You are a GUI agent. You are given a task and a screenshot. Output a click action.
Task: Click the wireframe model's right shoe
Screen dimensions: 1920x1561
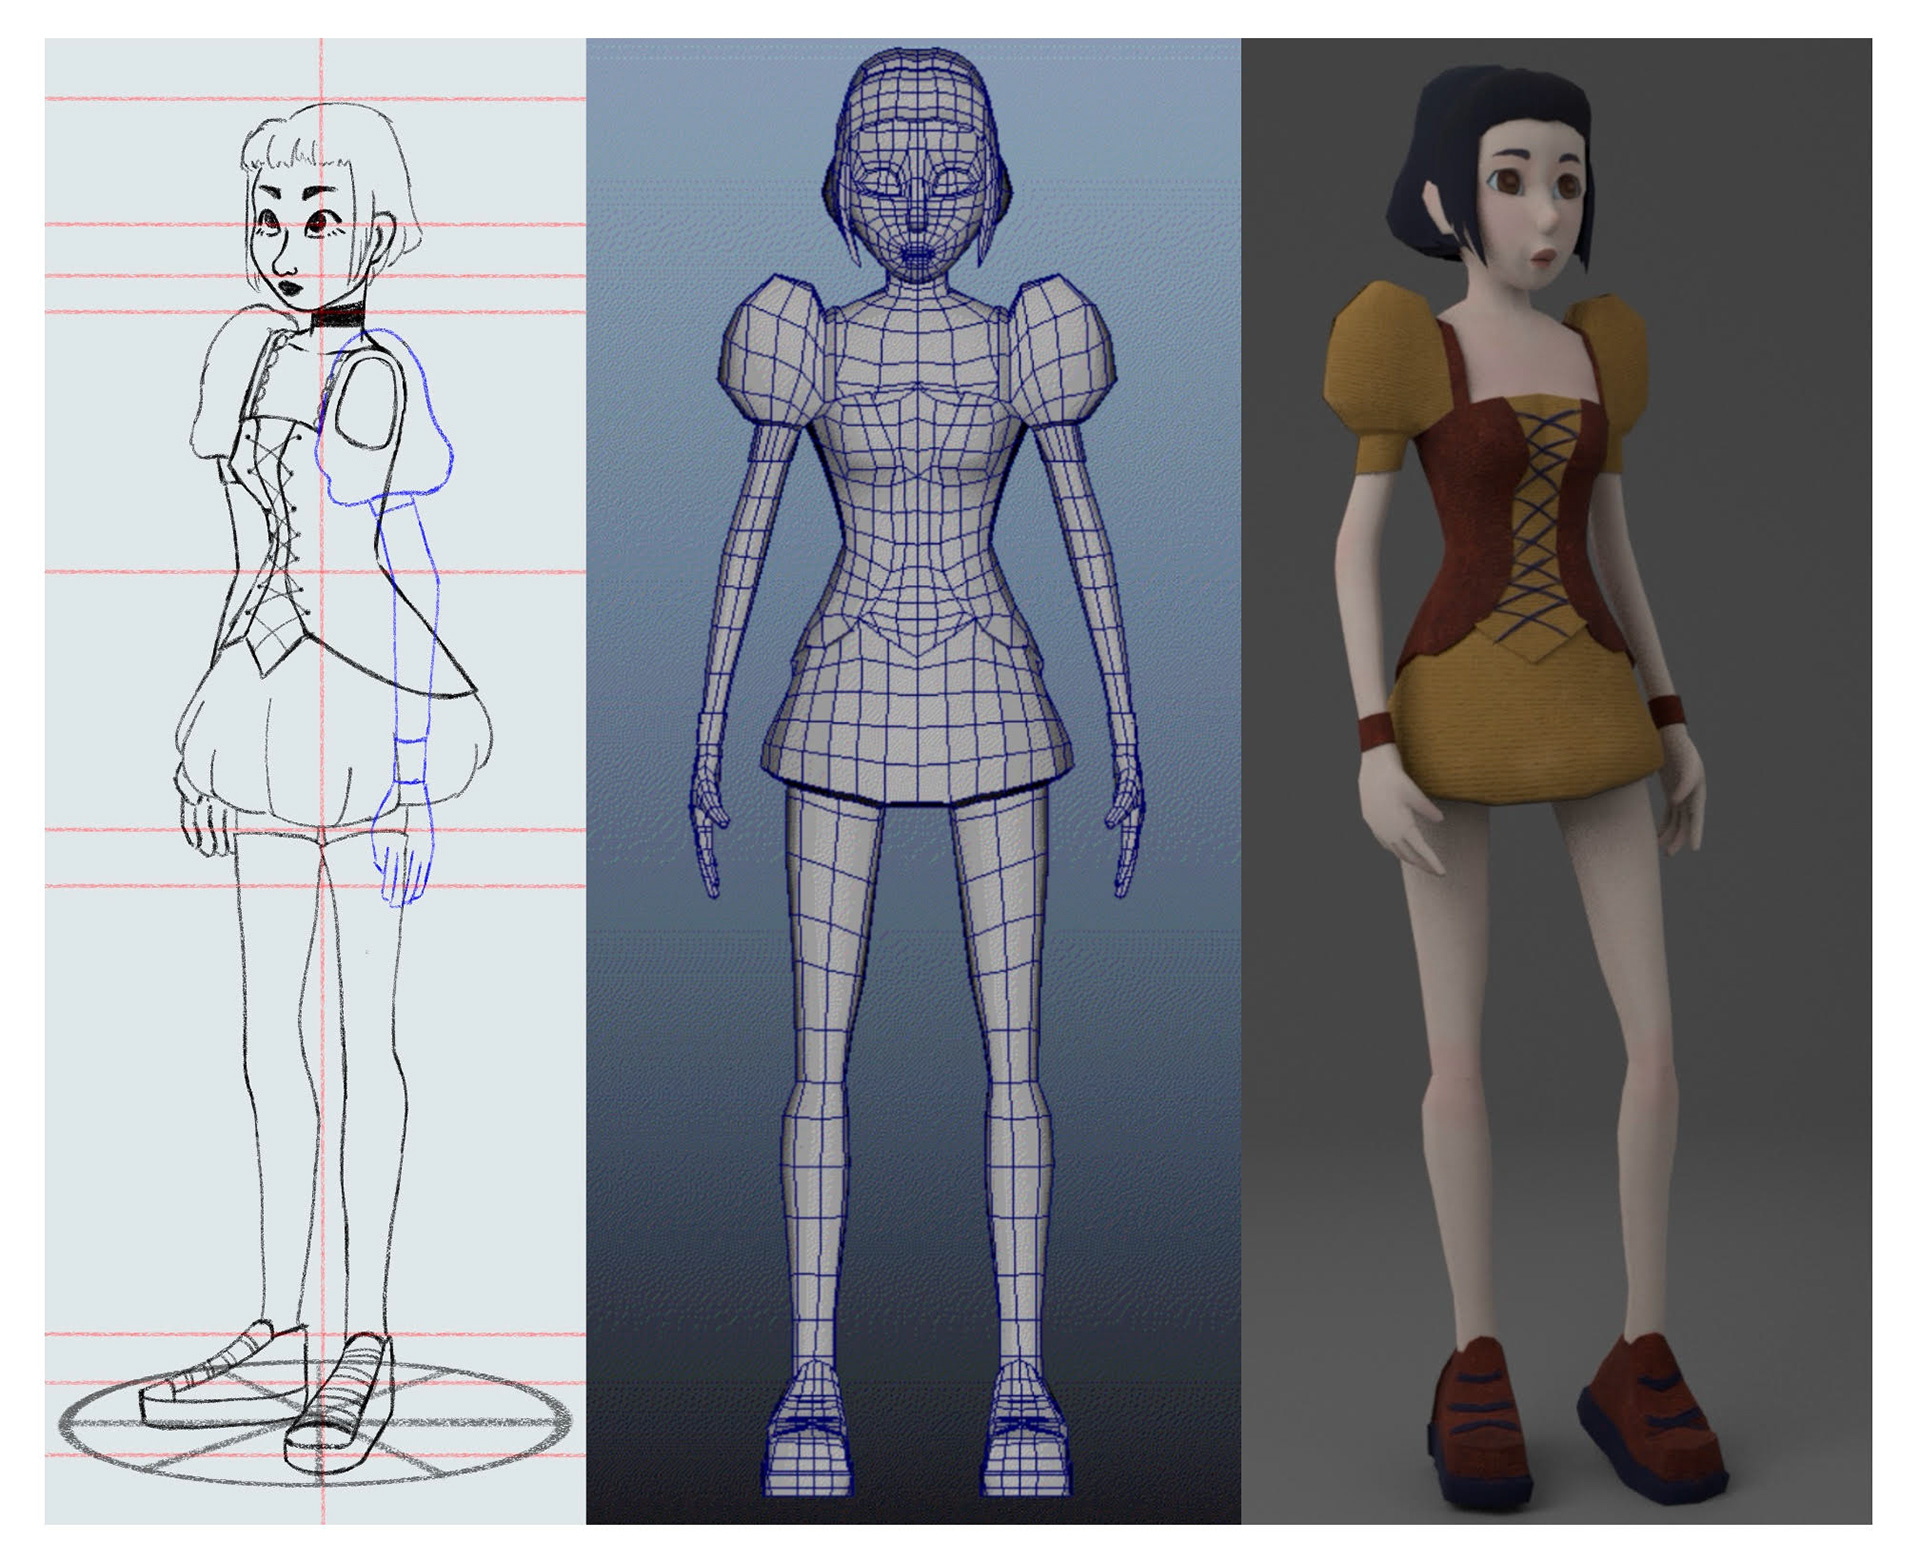(x=1025, y=1450)
